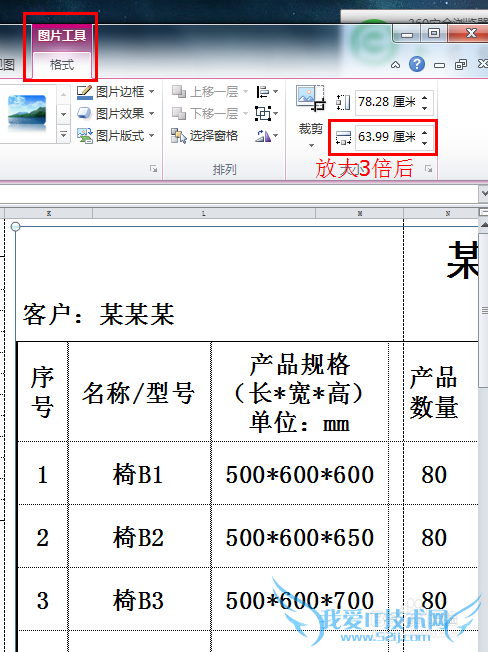Click the 名称/型号 header cell
The image size is (488, 652).
point(139,393)
